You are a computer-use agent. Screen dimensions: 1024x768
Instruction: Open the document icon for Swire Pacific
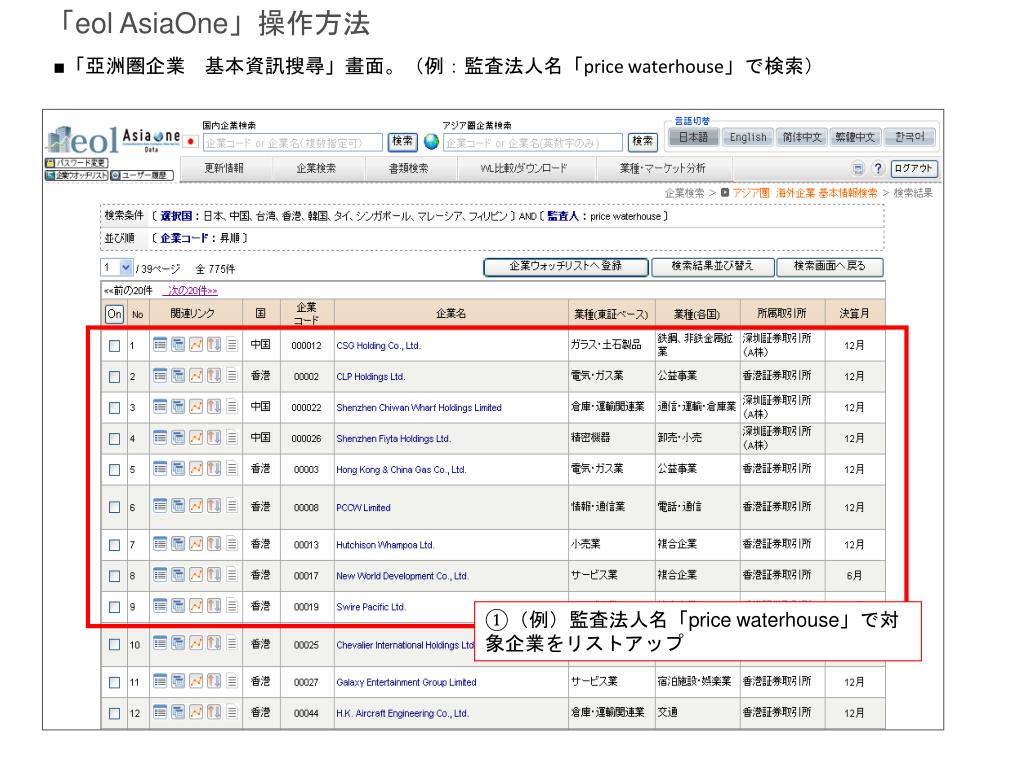point(232,605)
